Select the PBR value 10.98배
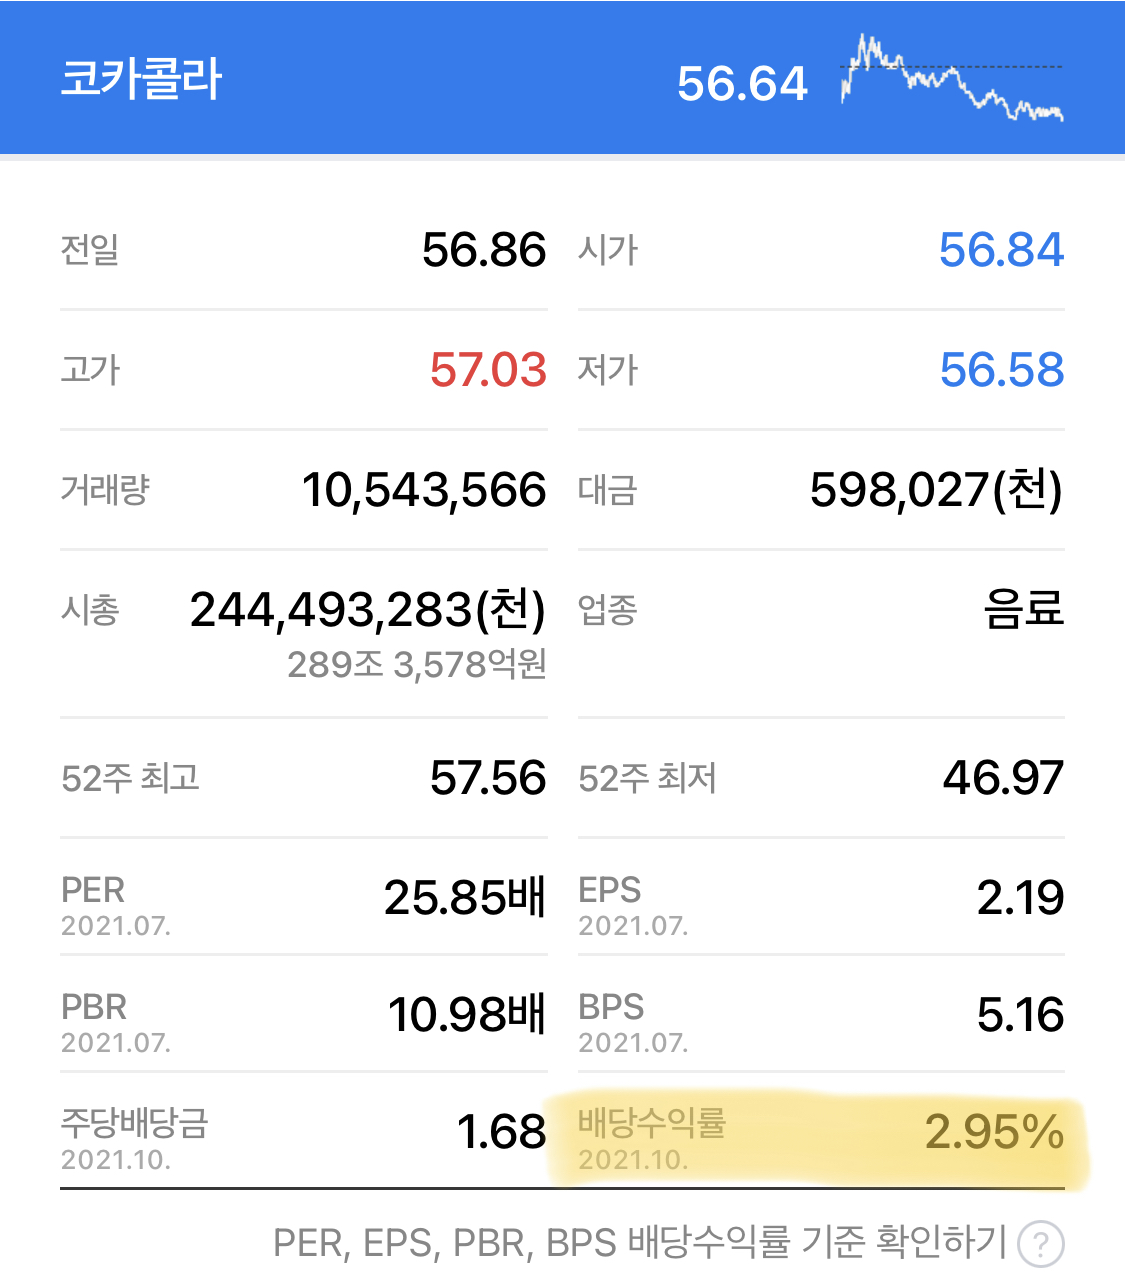This screenshot has height=1288, width=1125. pyautogui.click(x=467, y=1015)
